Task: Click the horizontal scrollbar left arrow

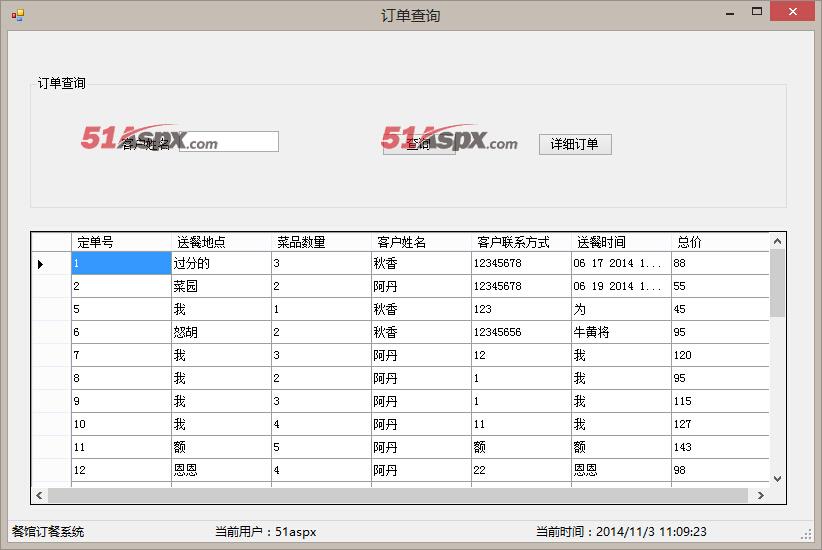Action: [x=40, y=495]
